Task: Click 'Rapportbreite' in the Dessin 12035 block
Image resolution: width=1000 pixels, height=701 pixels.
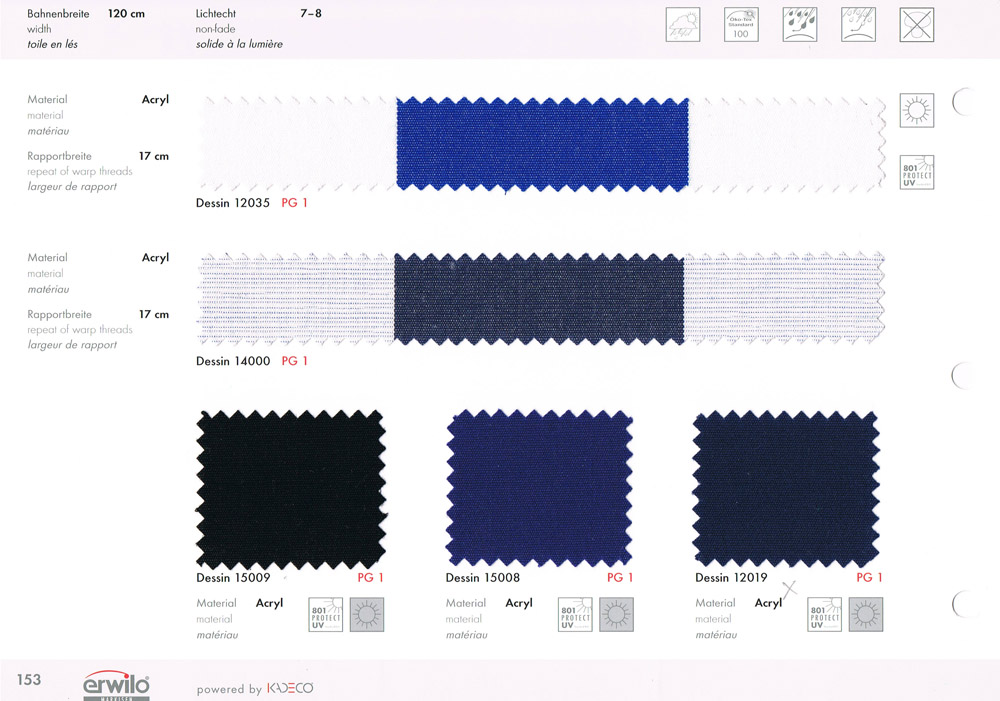Action: 59,156
